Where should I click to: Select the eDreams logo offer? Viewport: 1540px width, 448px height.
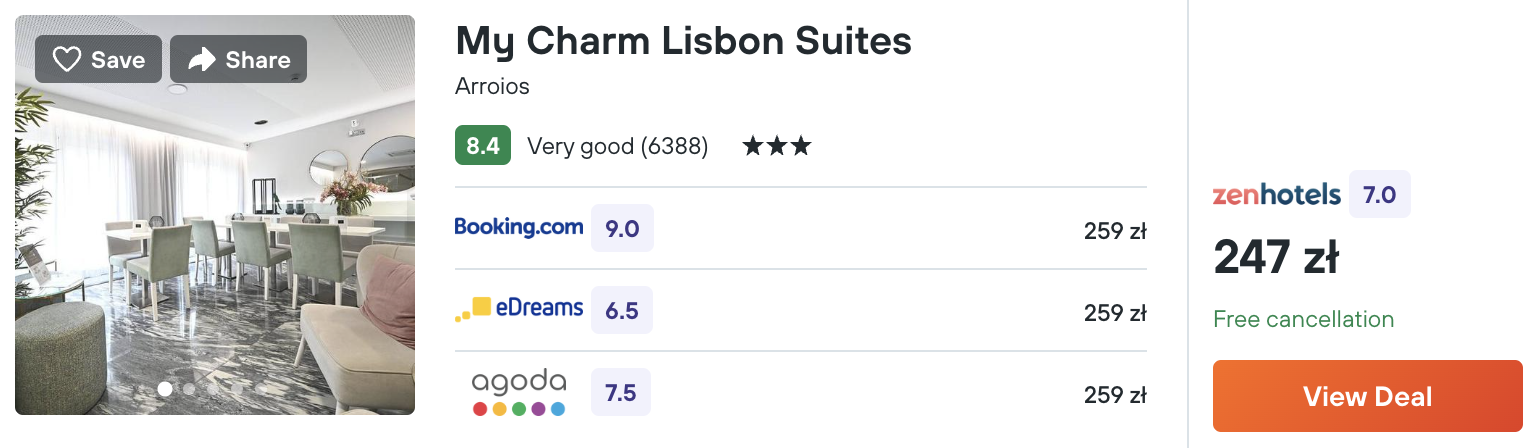pyautogui.click(x=519, y=310)
